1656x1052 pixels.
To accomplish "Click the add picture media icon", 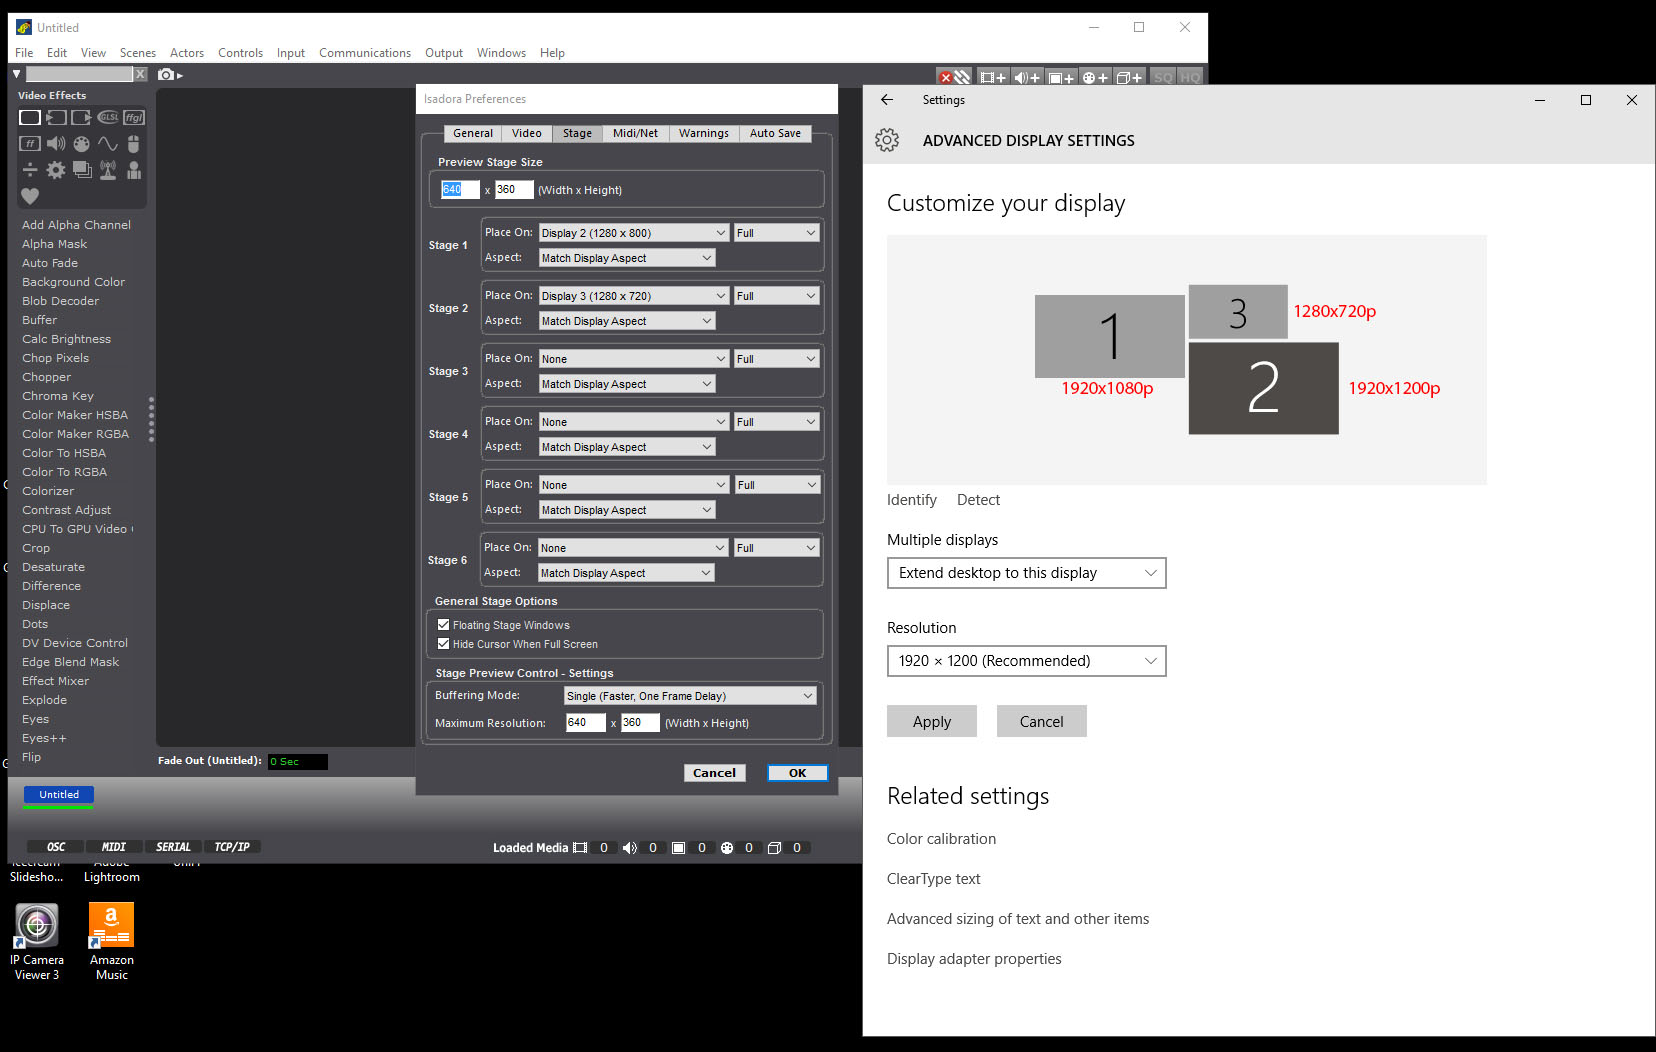I will coord(1061,77).
